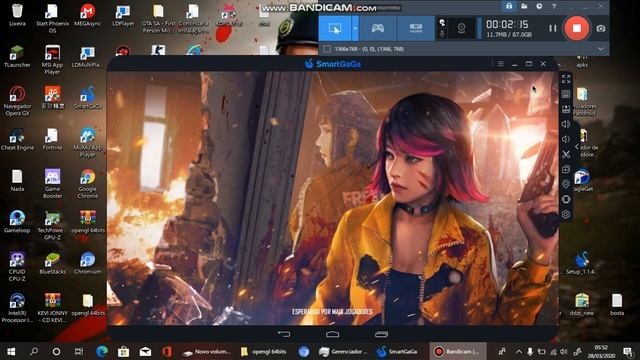Screen dimensions: 640x360
Task: Select Bandicam HDMI device recording mode
Action: pyautogui.click(x=416, y=28)
